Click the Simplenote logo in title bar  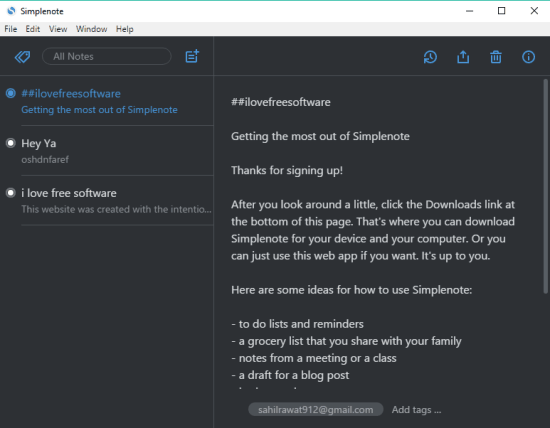click(x=11, y=11)
